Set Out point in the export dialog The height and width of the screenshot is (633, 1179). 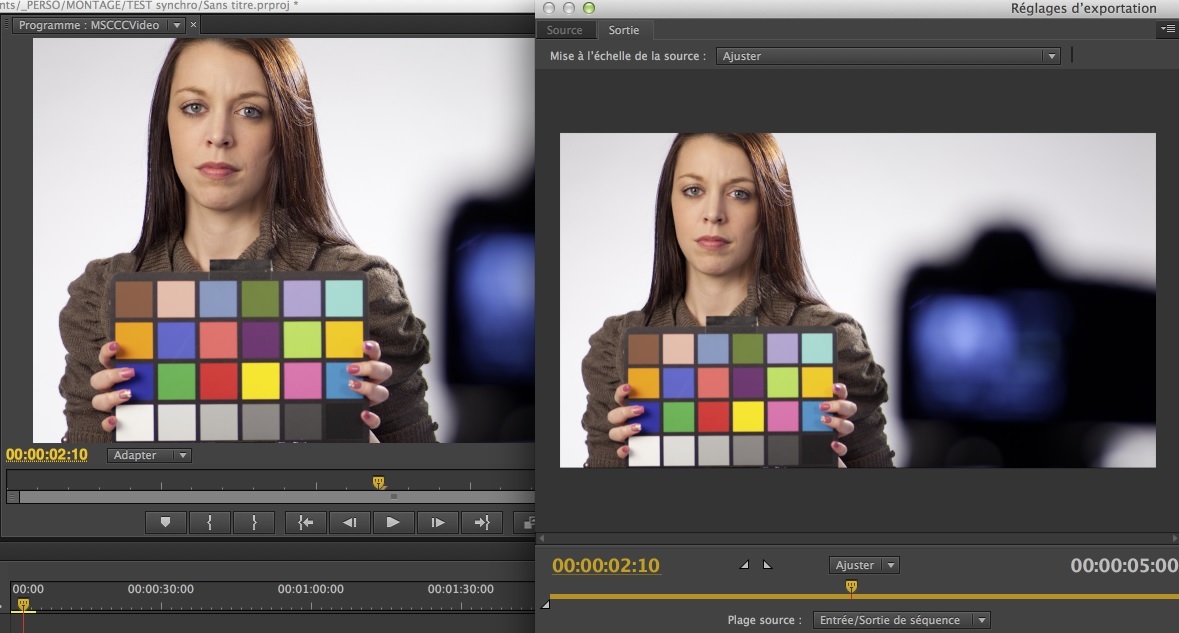click(x=767, y=565)
